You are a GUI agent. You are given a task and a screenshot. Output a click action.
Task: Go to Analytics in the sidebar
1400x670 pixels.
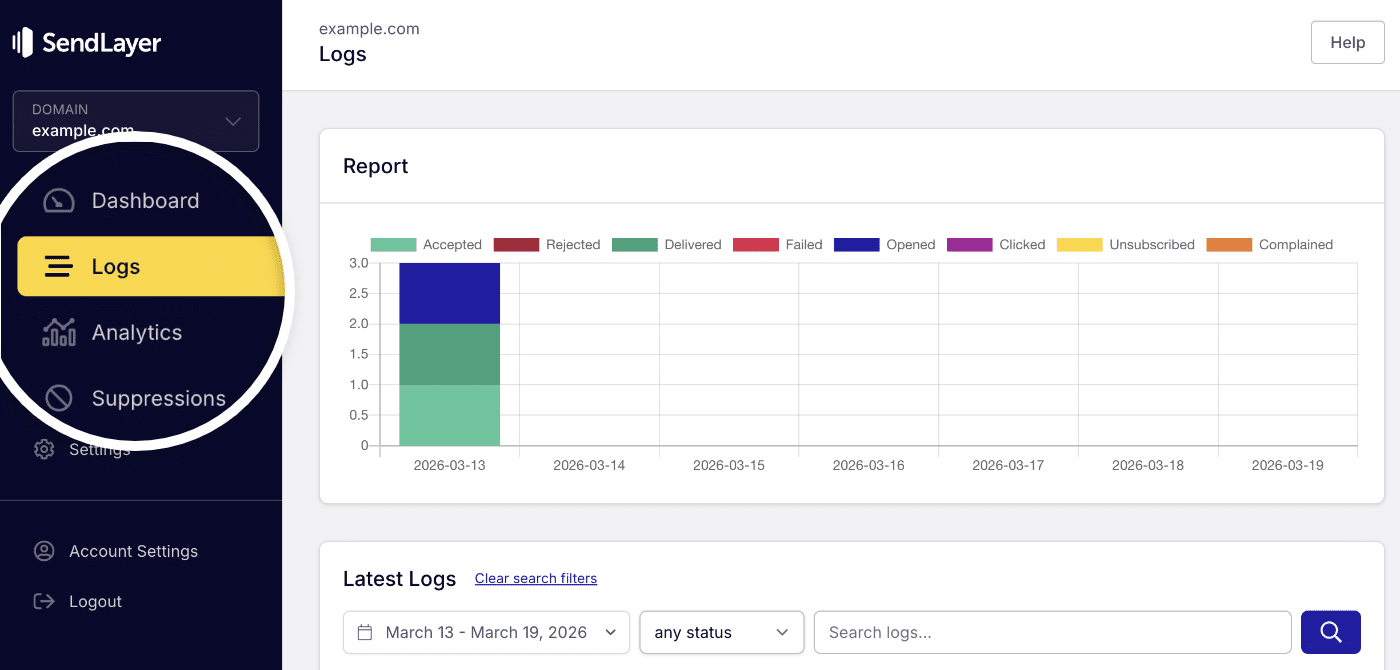[136, 332]
